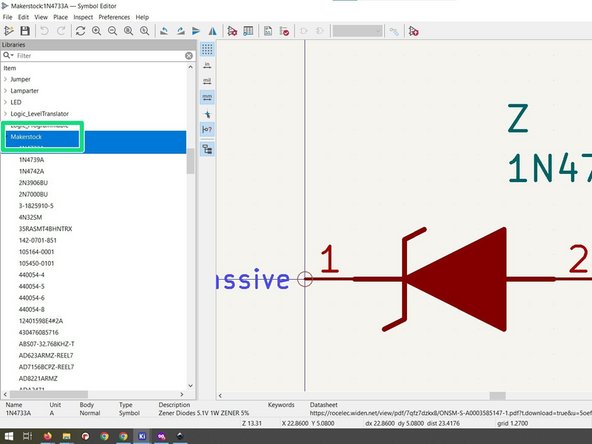Create a new symbol from the toolbar

[9, 31]
